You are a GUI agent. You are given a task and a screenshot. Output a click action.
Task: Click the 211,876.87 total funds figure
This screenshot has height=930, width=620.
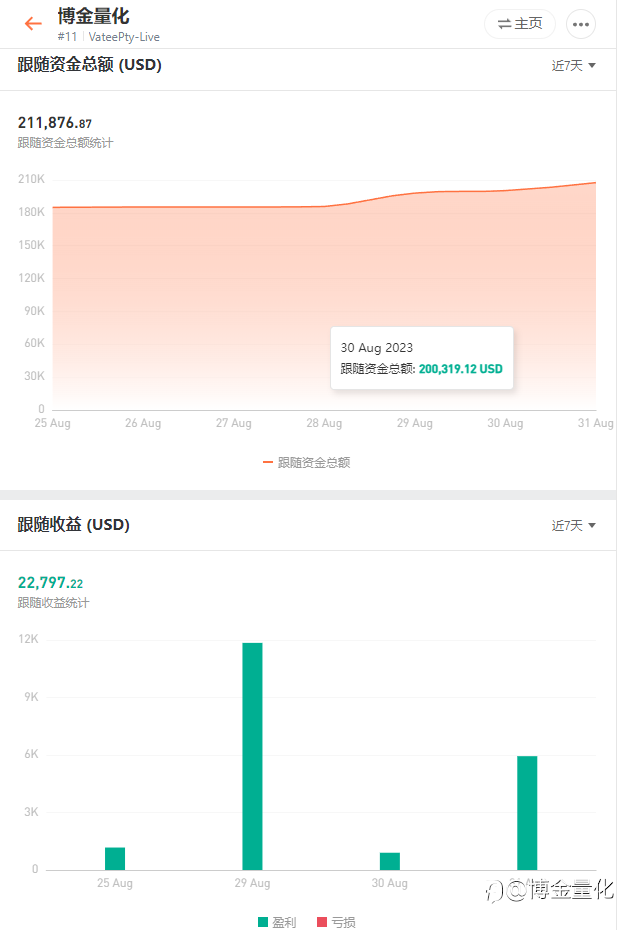(x=55, y=123)
